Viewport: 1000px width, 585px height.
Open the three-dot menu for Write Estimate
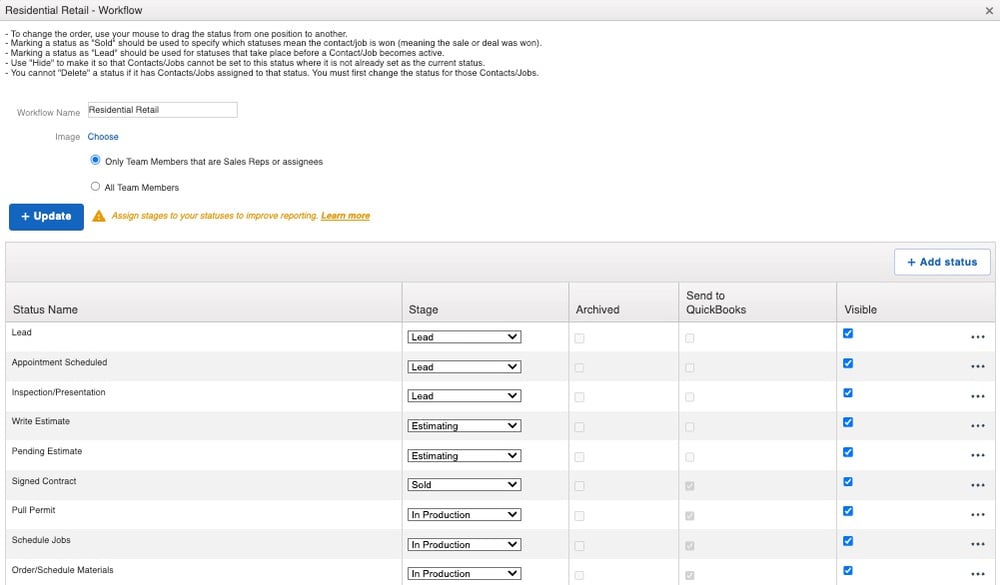pos(977,426)
